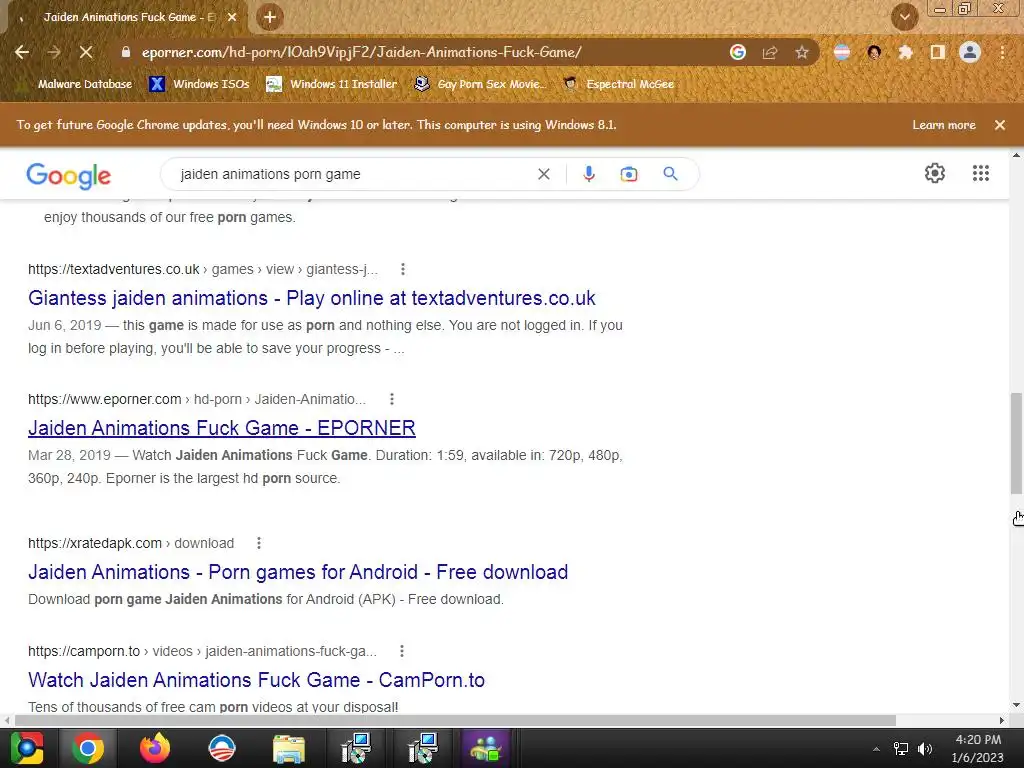This screenshot has height=768, width=1024.
Task: Click the blue round taskbar icon
Action: coord(221,748)
